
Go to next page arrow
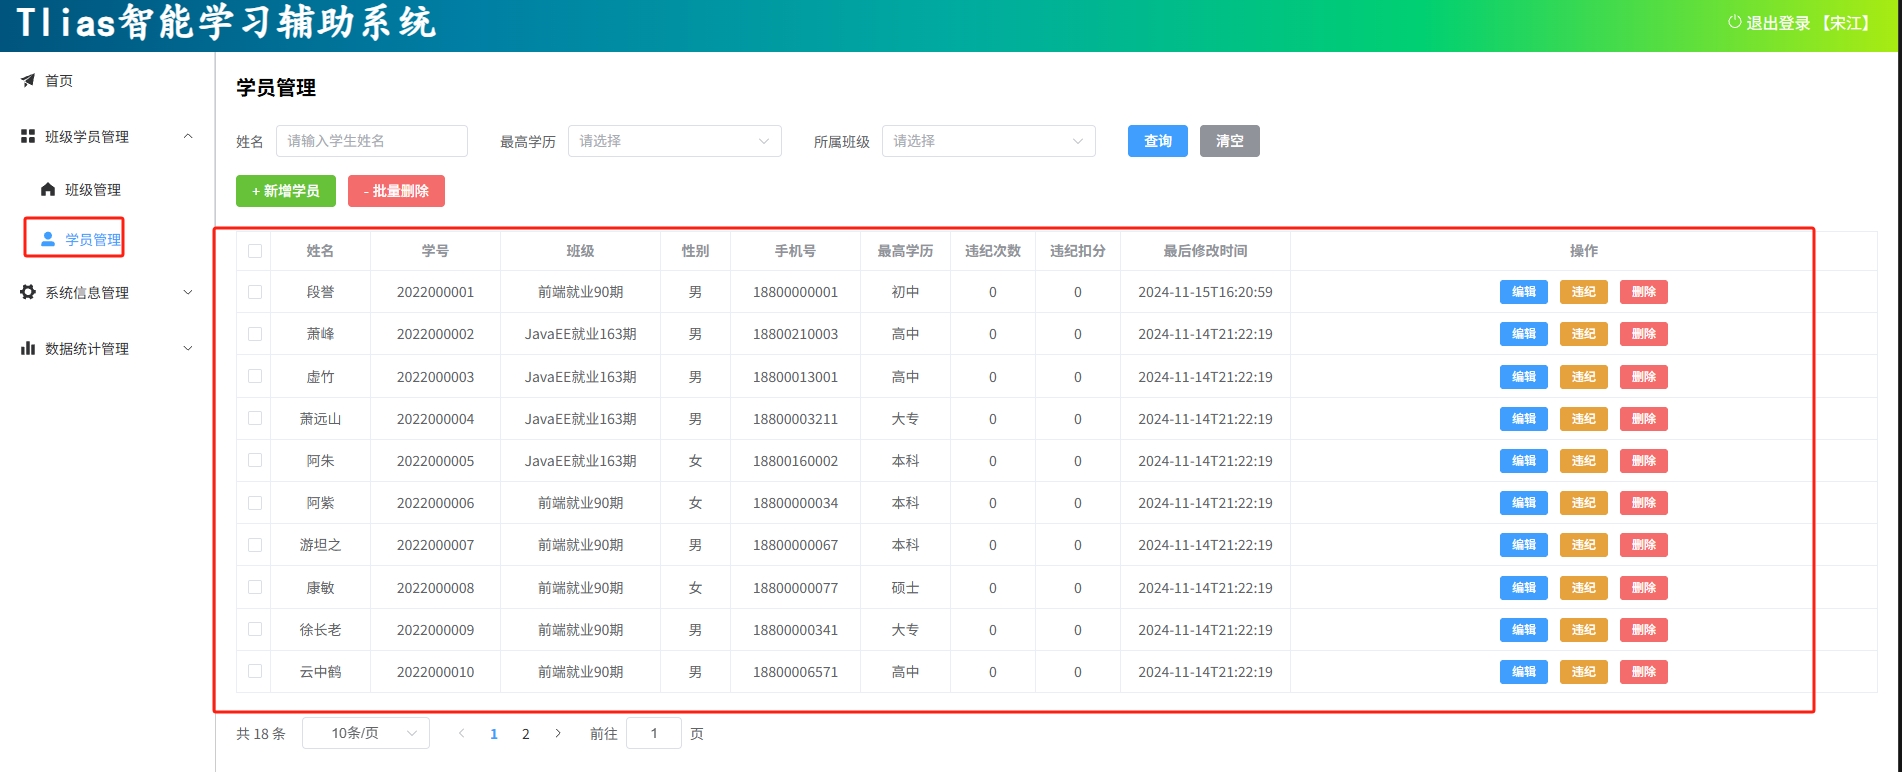(558, 733)
